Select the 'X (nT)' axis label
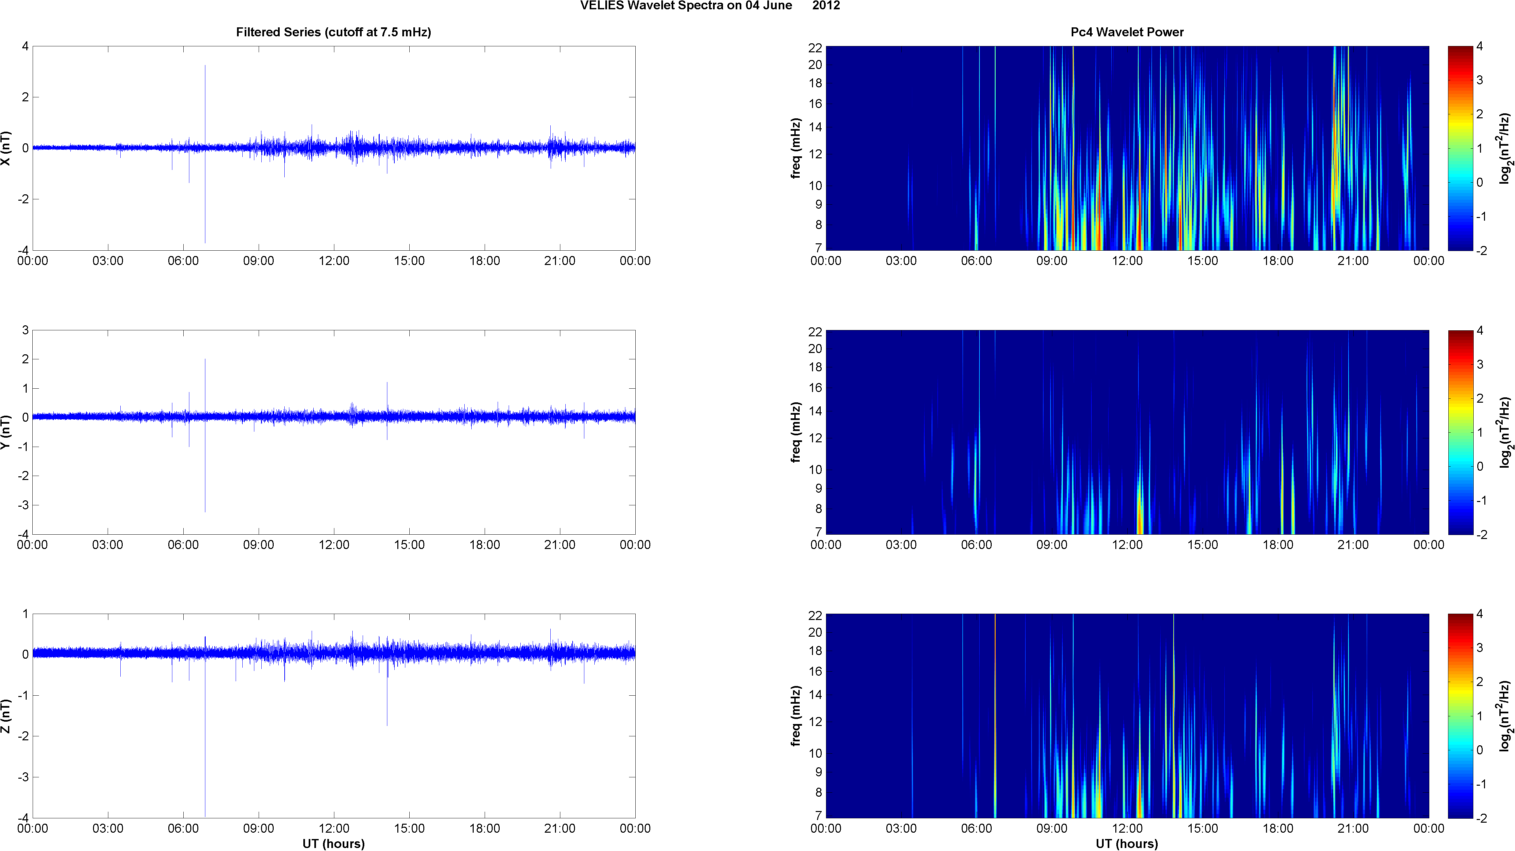The image size is (1515, 851). click(7, 148)
